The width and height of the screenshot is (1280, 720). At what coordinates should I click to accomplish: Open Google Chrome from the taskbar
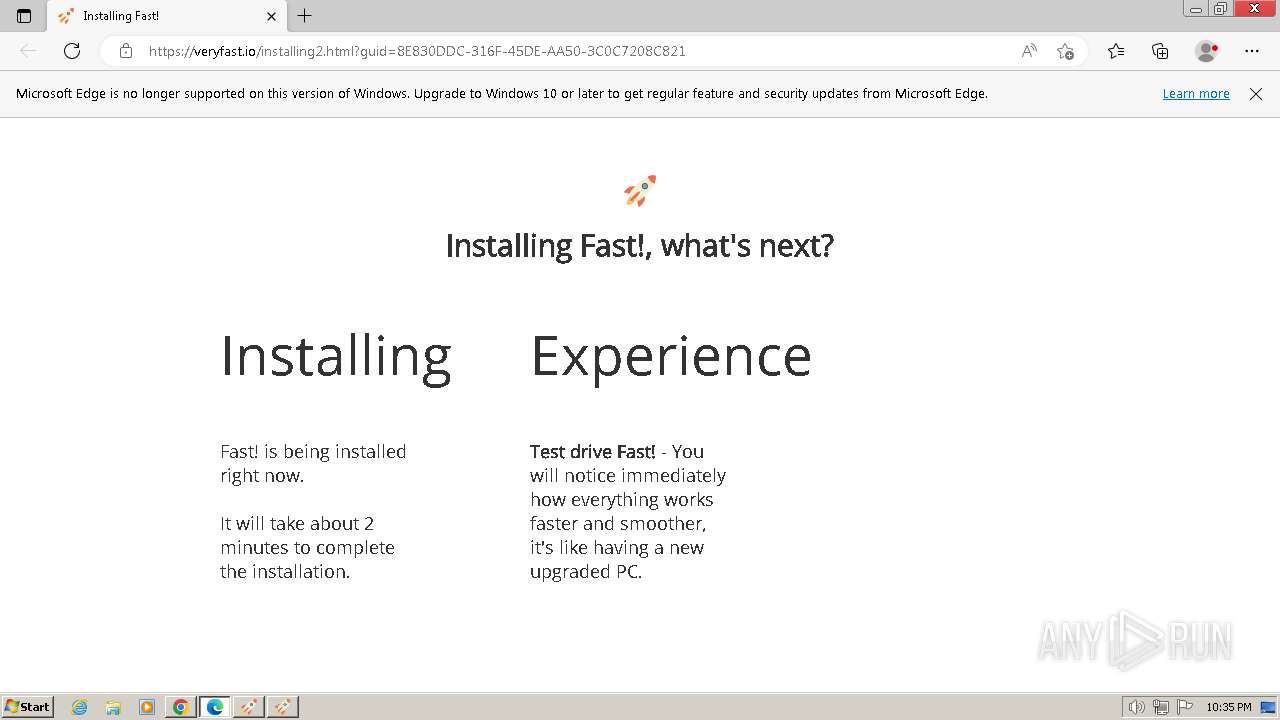click(x=181, y=707)
